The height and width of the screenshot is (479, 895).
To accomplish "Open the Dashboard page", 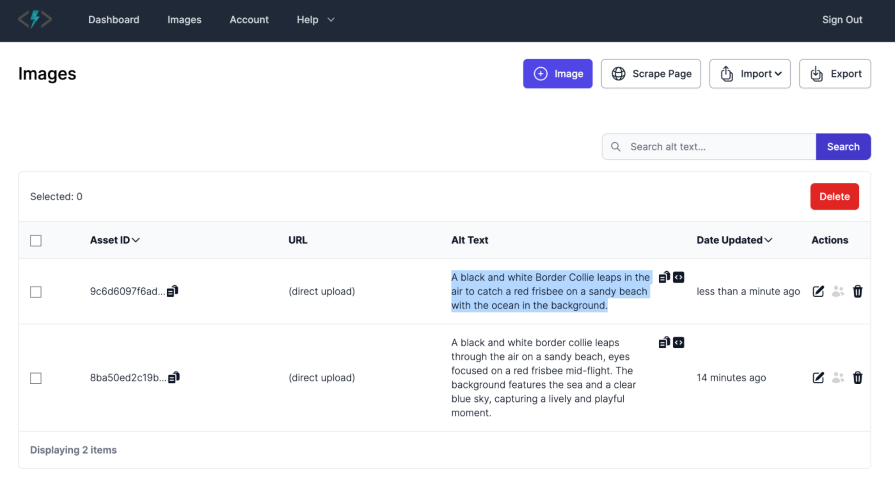I will coord(114,20).
